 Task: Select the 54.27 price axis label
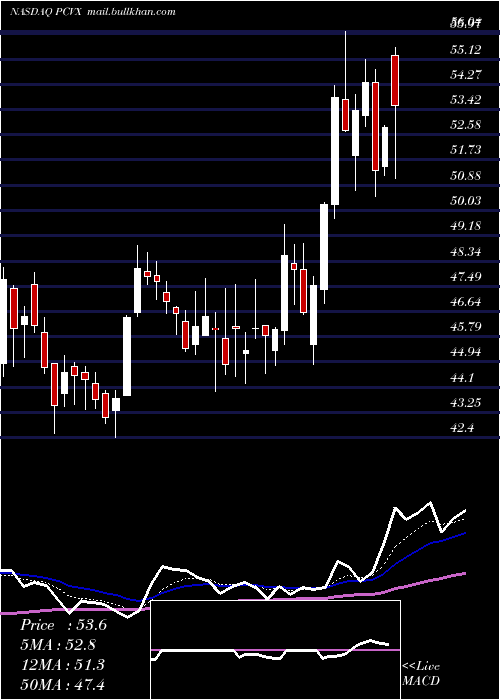click(x=466, y=75)
